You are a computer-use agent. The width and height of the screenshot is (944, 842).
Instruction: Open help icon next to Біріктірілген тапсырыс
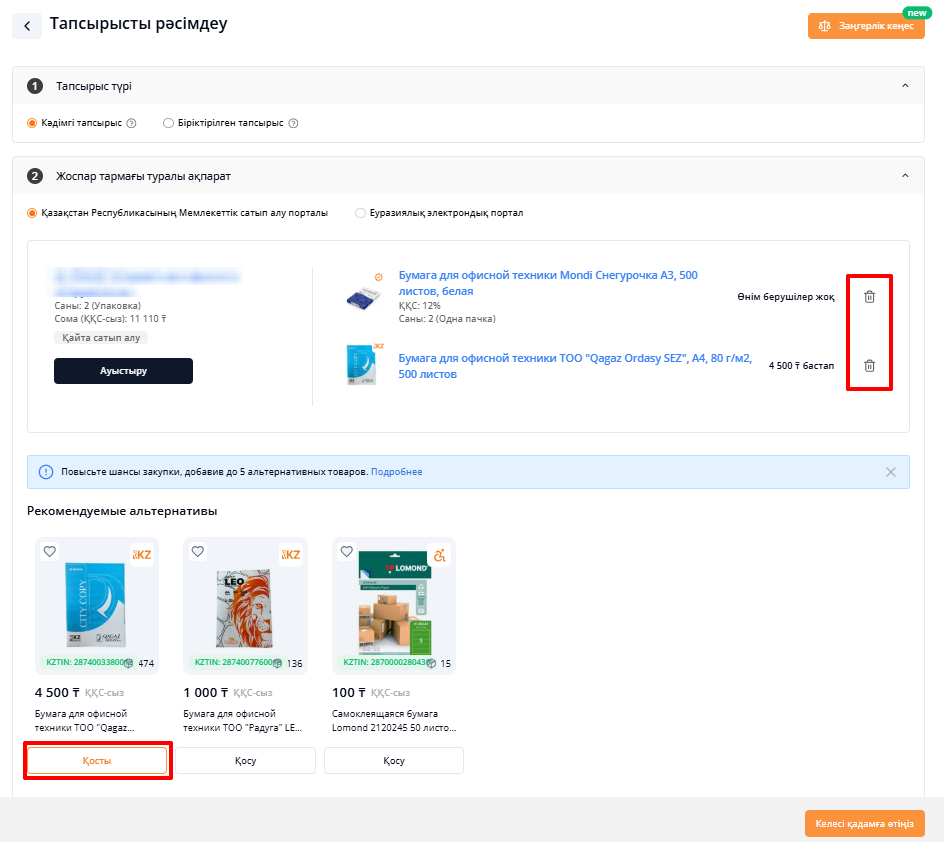click(293, 123)
